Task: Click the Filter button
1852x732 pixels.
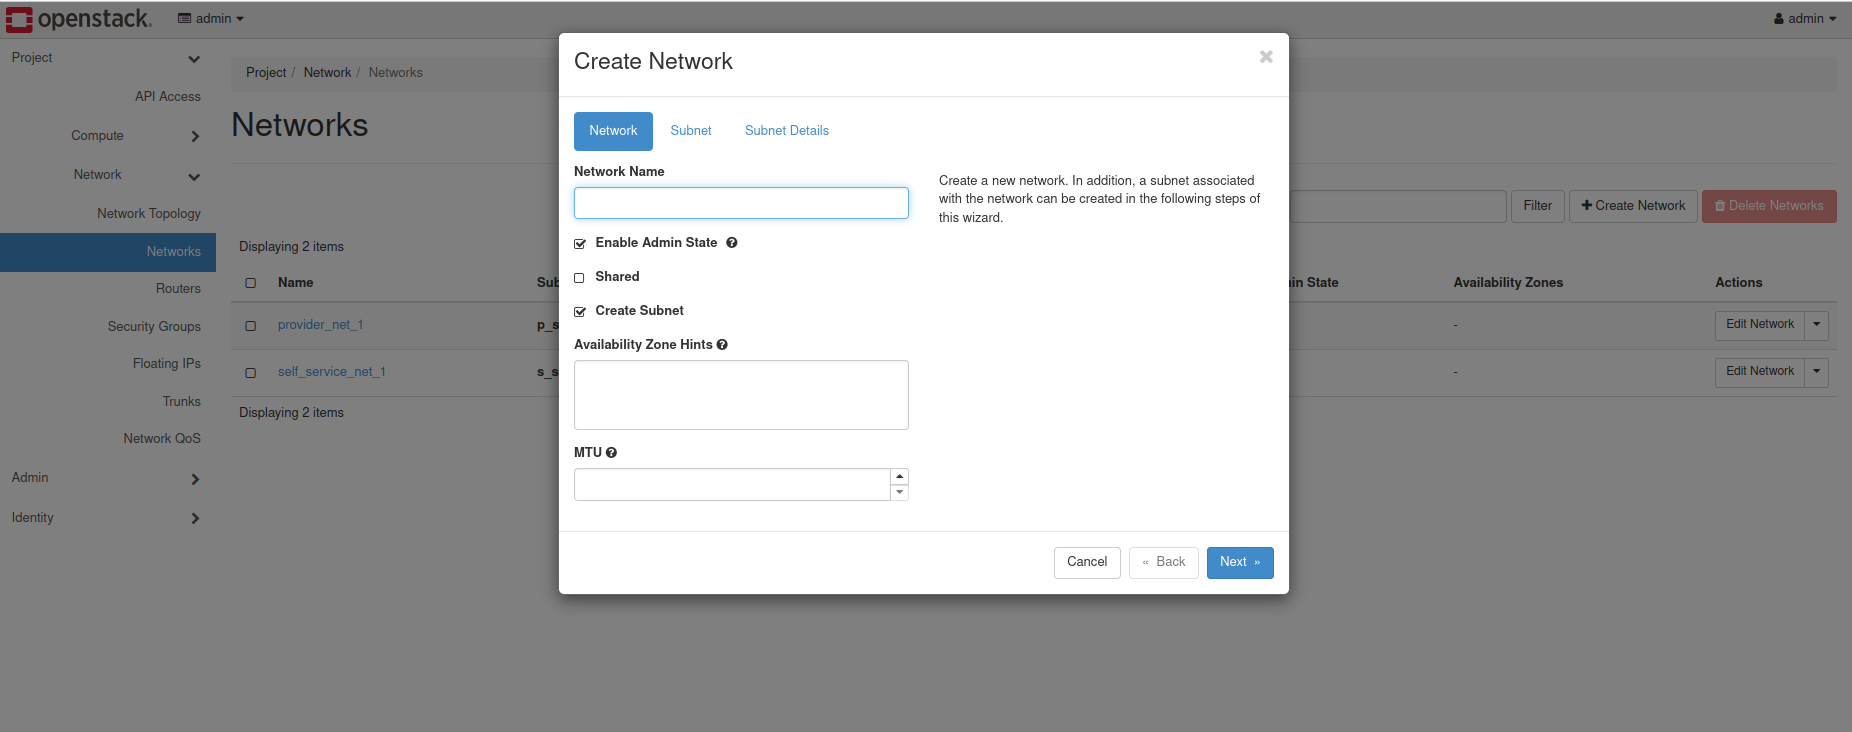Action: click(x=1538, y=206)
